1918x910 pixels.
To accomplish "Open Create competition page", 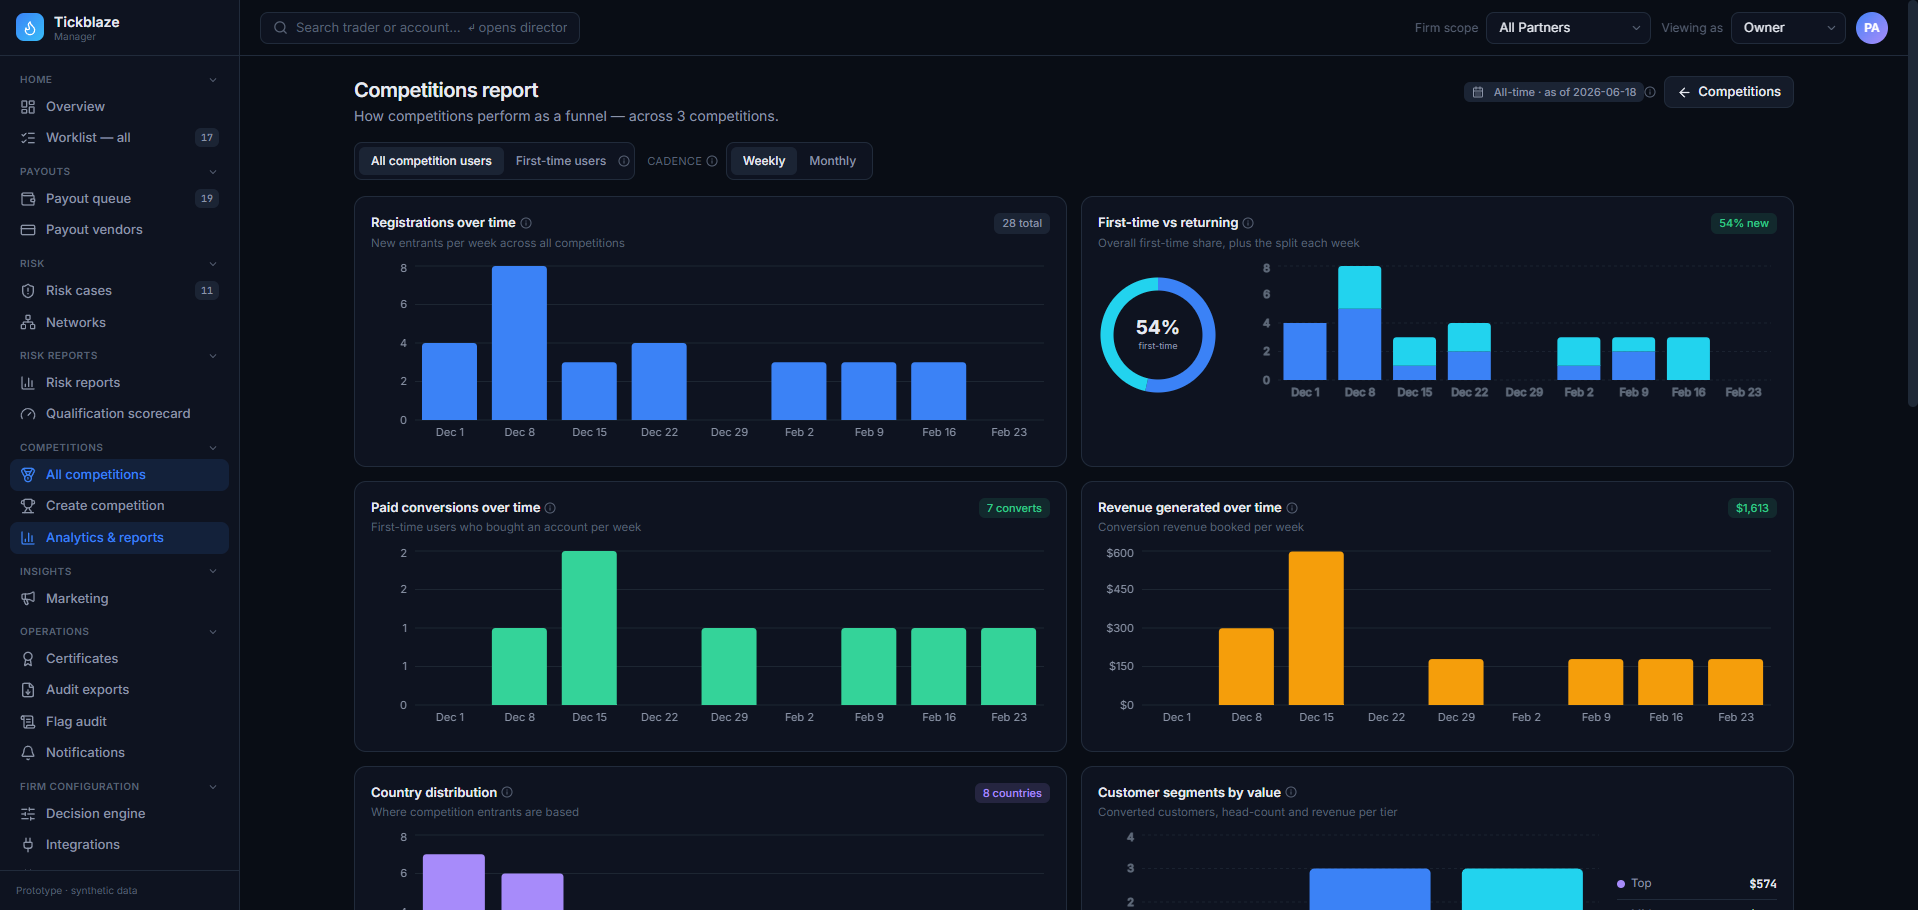I will click(x=119, y=506).
